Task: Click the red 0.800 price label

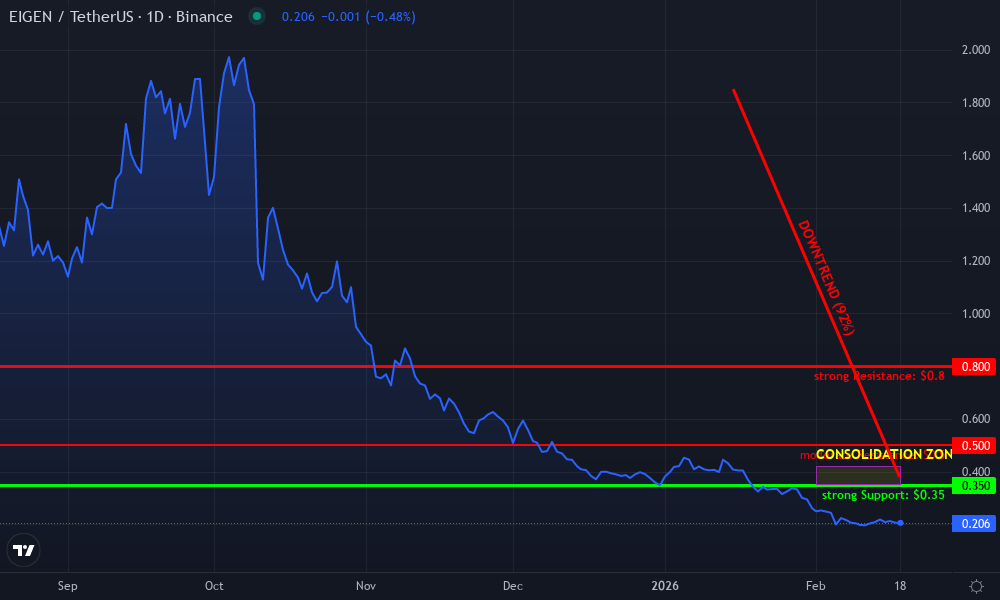Action: pos(973,366)
